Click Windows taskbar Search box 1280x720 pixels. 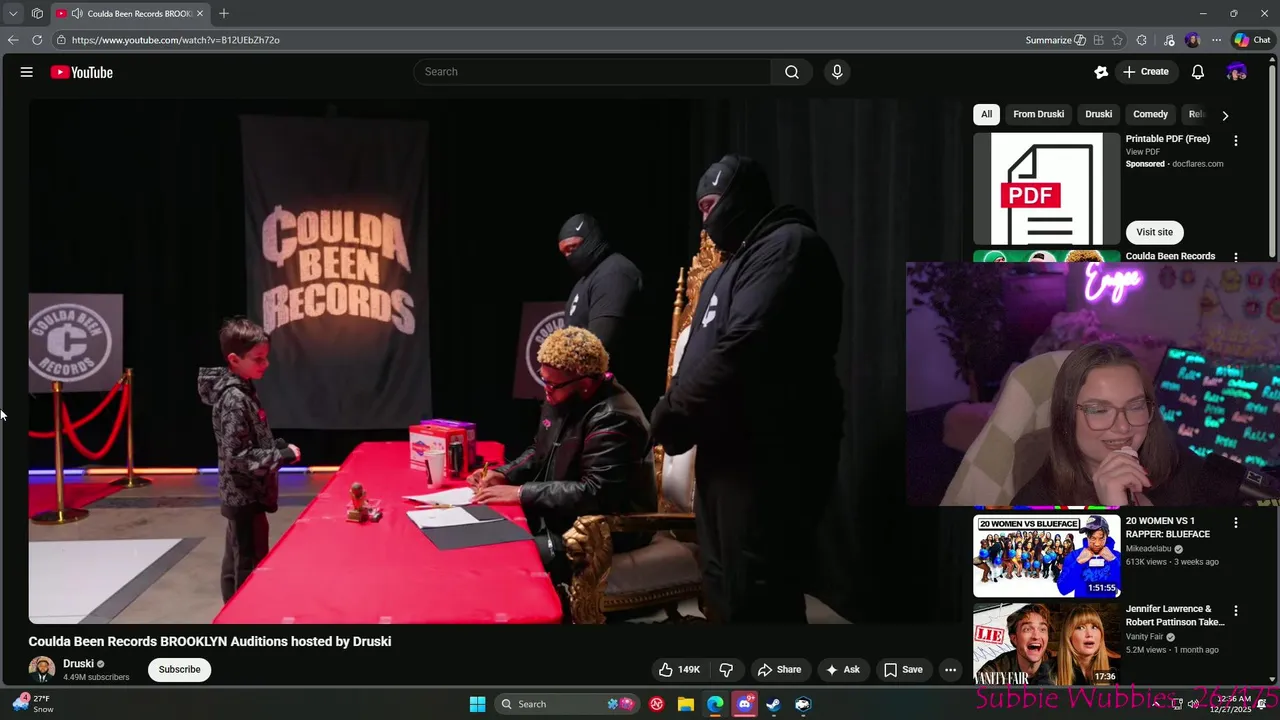565,704
